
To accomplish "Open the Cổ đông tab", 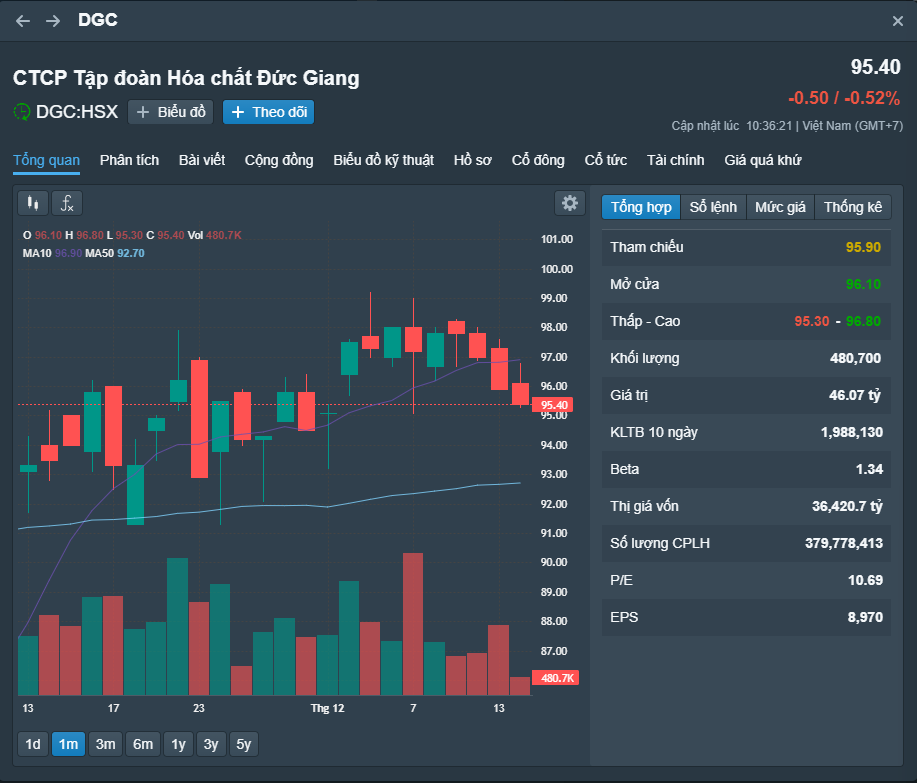I will click(538, 160).
